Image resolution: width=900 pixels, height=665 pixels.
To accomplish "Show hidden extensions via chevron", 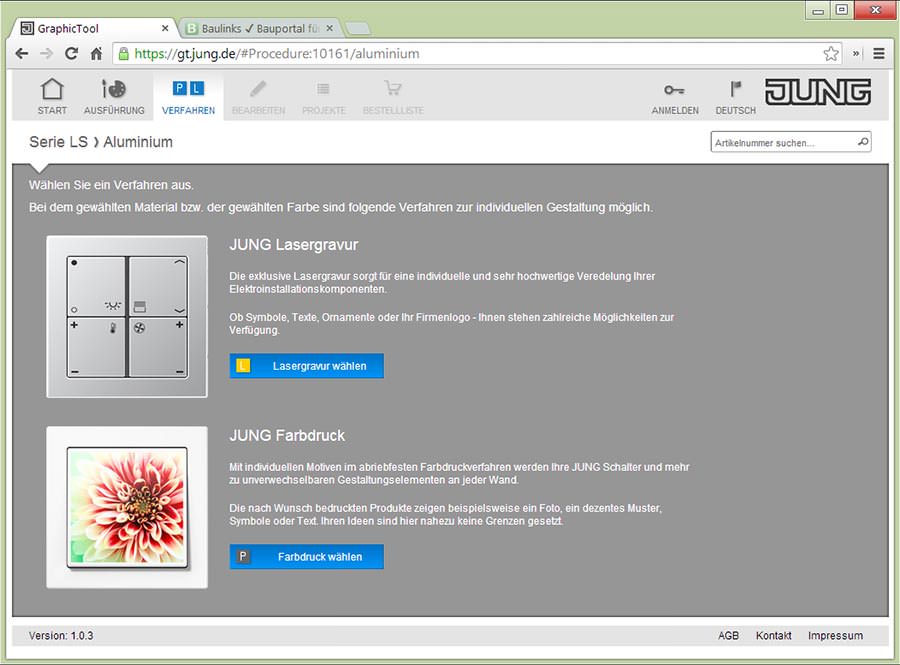I will (x=856, y=54).
